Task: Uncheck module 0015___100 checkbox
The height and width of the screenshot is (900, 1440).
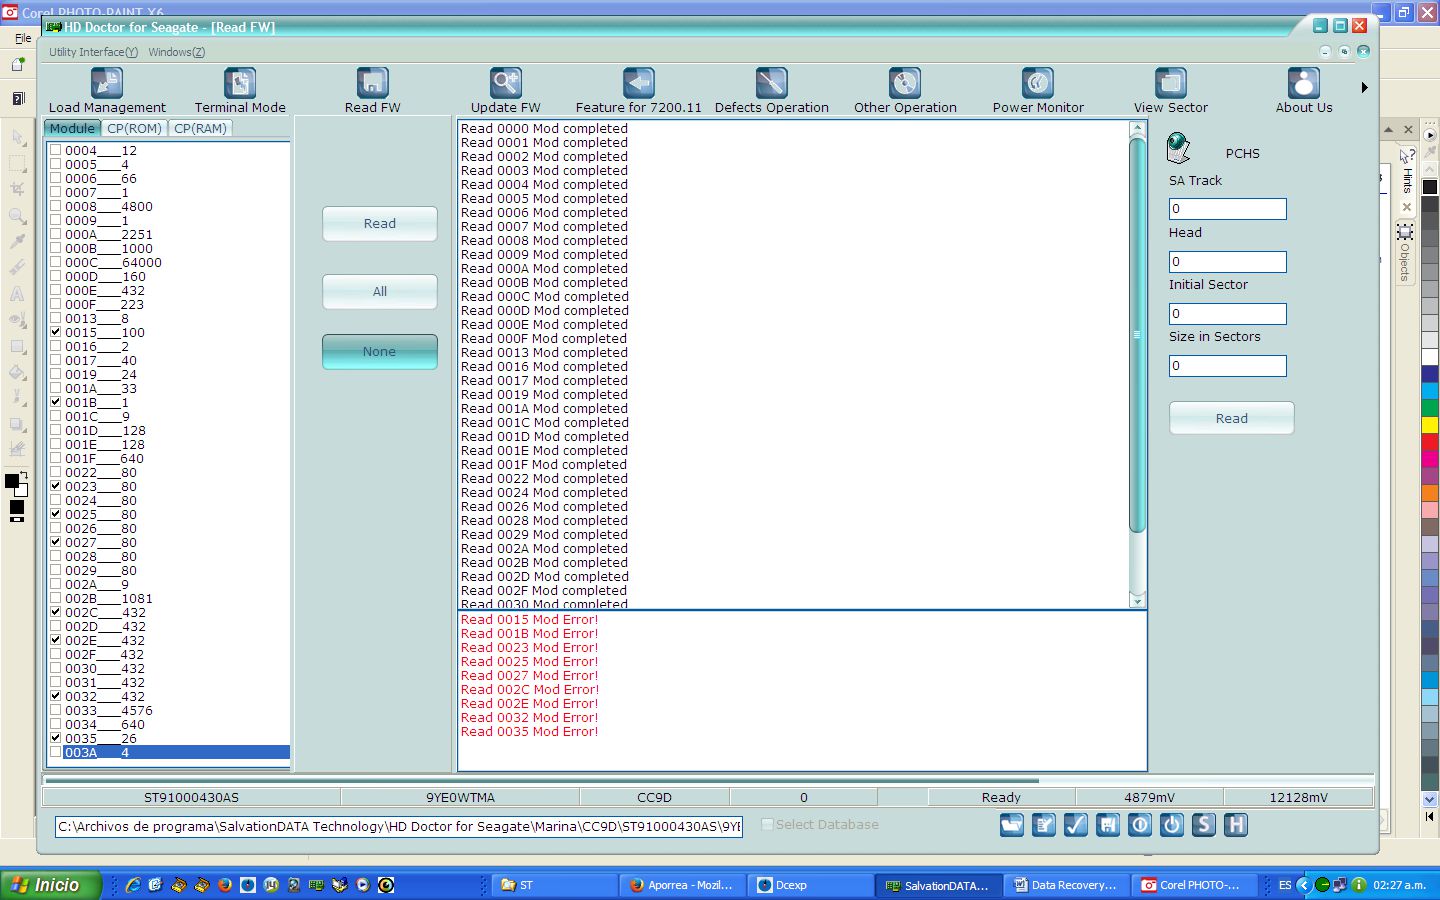Action: (56, 332)
